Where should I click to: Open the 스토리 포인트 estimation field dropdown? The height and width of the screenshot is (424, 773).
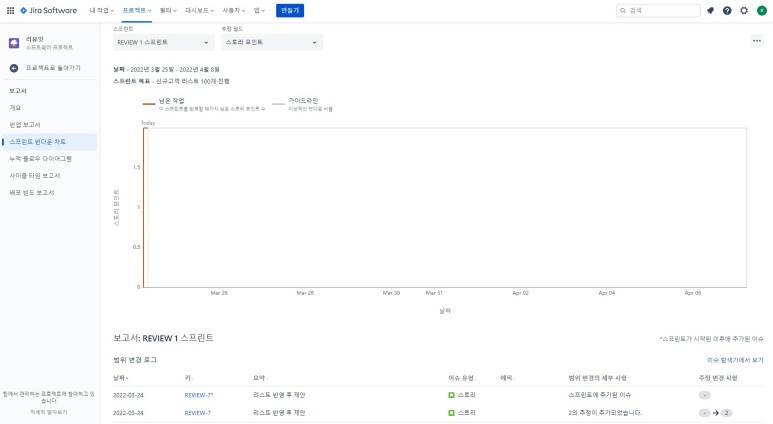(272, 43)
